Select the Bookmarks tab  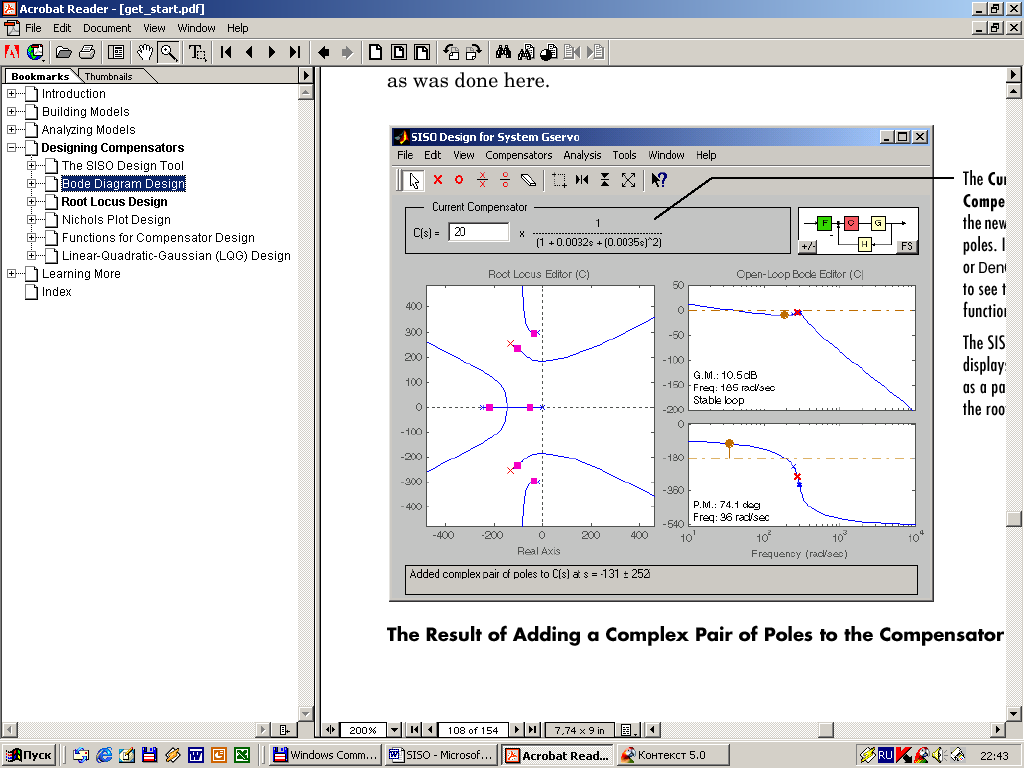click(40, 76)
